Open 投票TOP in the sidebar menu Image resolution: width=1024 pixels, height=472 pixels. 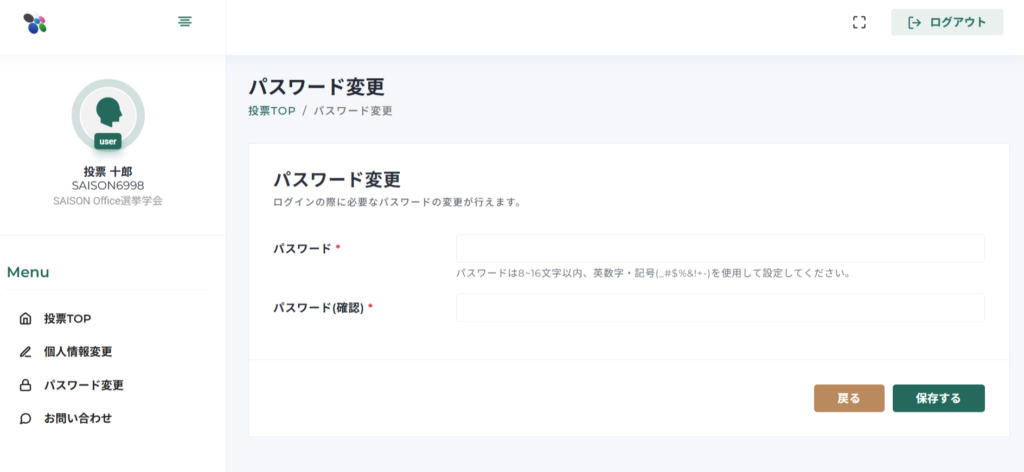click(x=67, y=319)
